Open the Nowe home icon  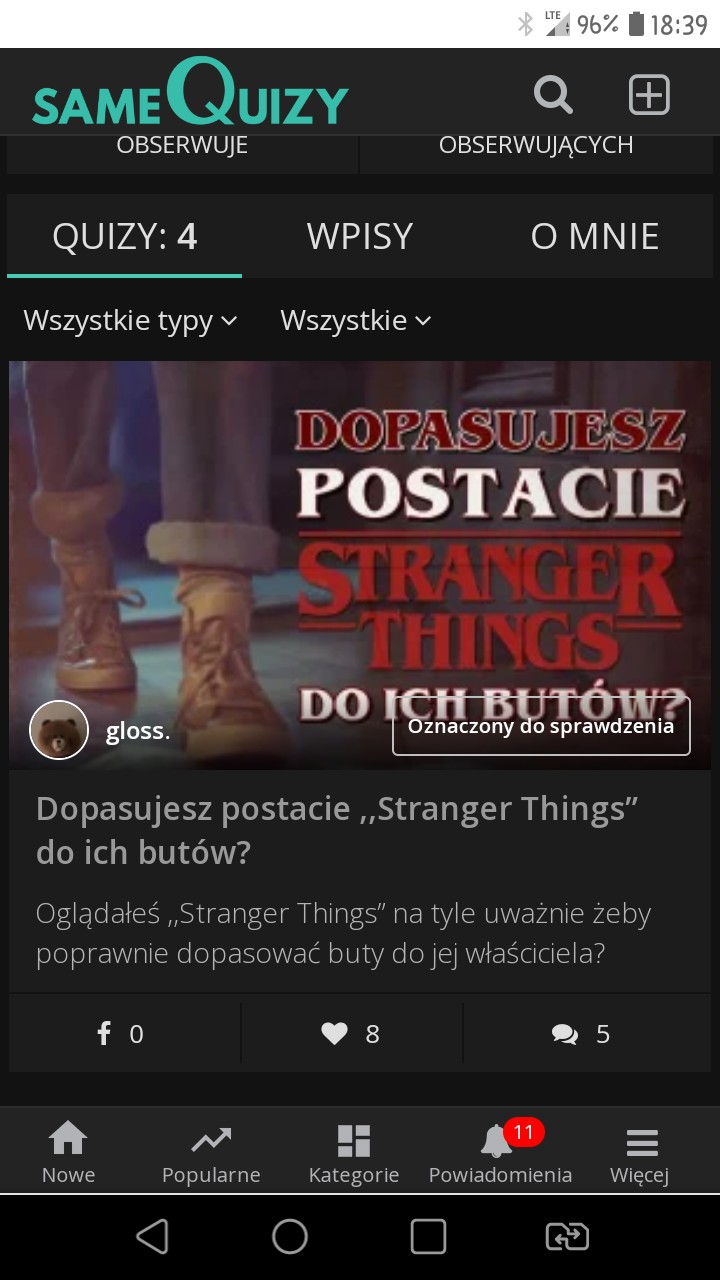(68, 1153)
